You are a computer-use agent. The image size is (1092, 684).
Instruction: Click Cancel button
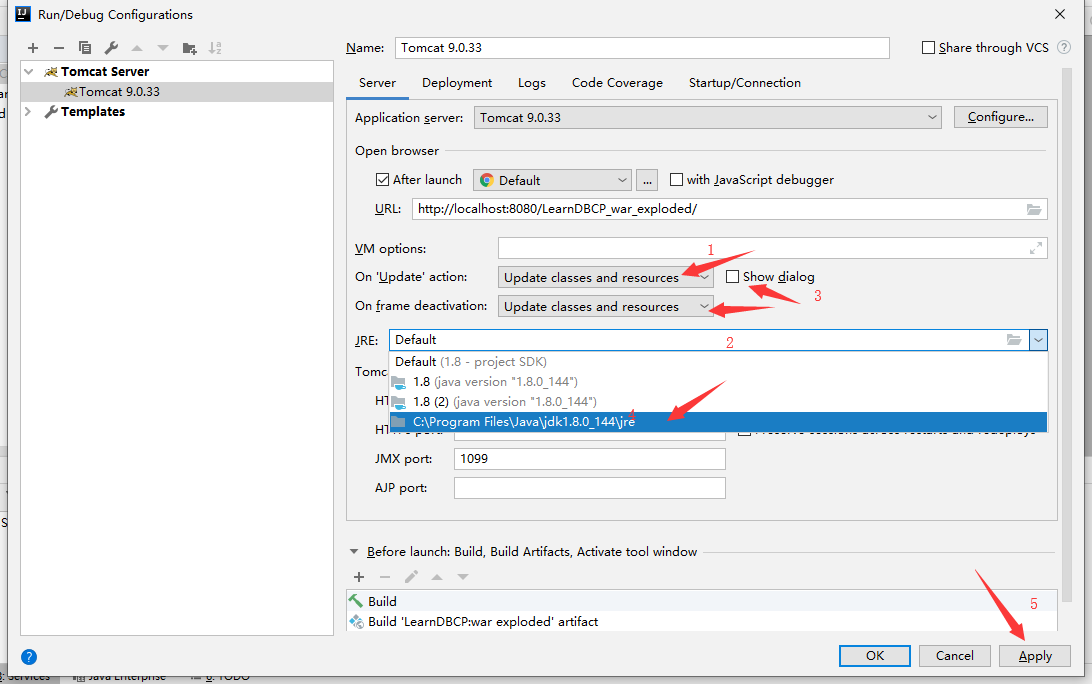click(954, 655)
